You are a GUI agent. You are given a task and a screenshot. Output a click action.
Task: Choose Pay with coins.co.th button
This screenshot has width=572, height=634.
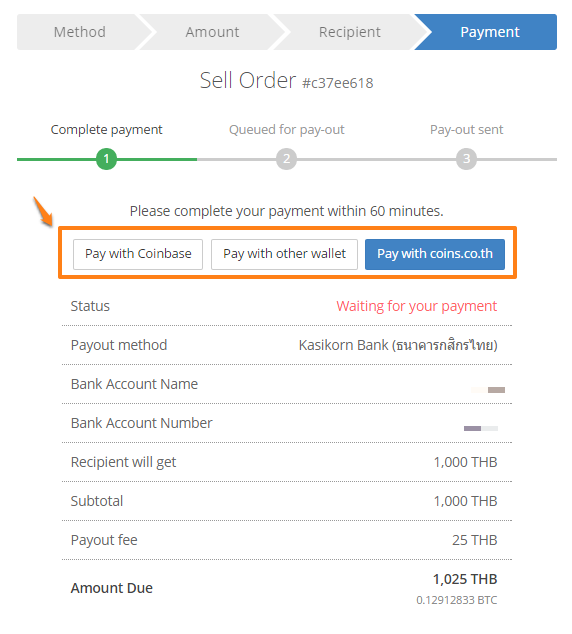tap(435, 254)
